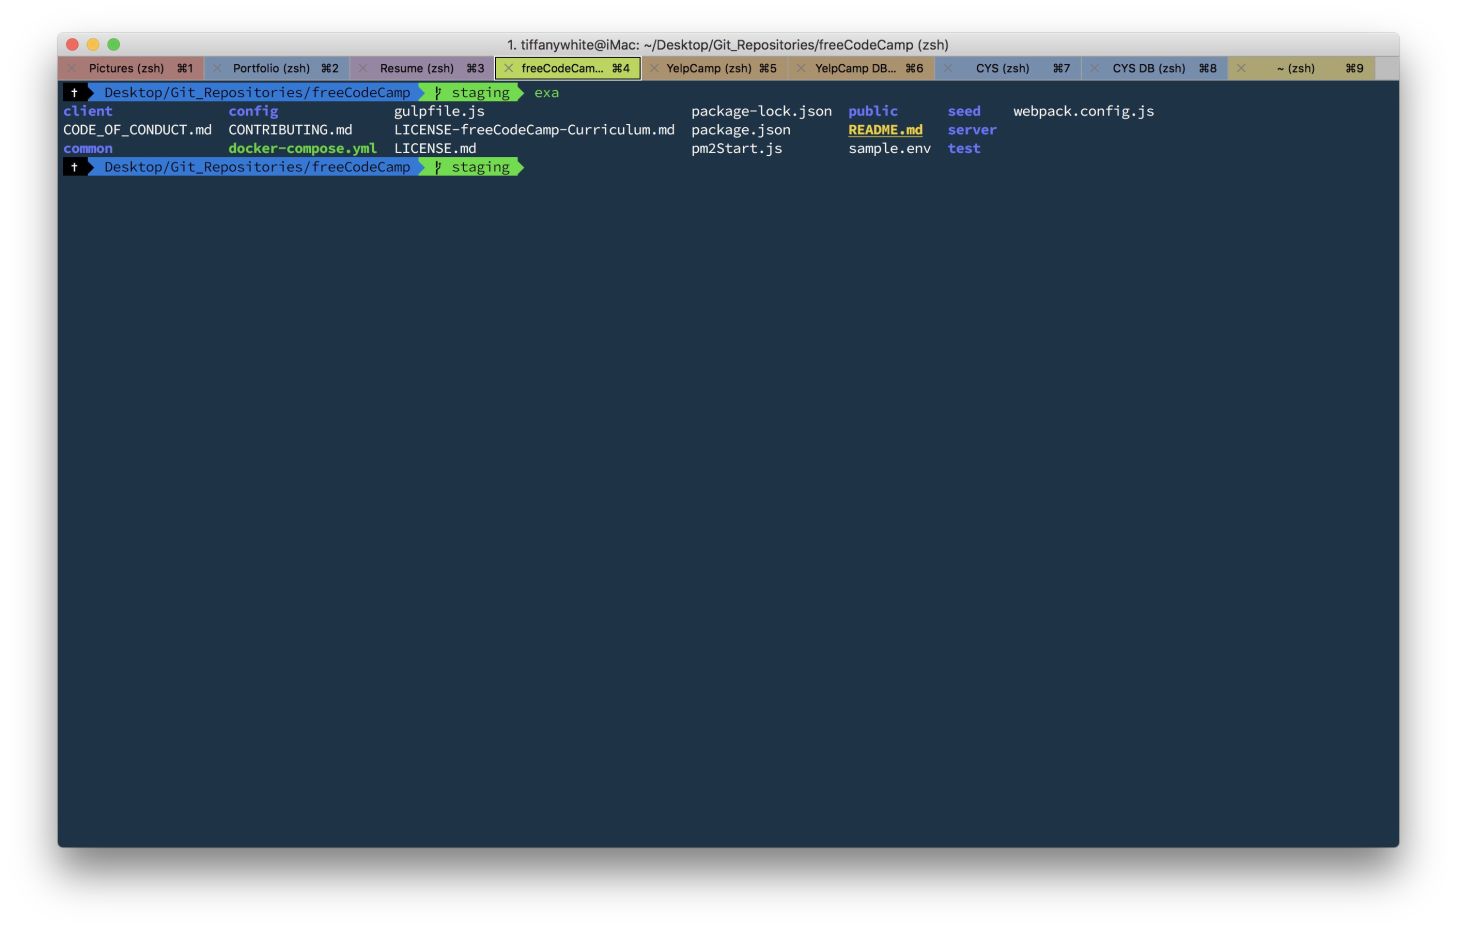1457x930 pixels.
Task: Click the package.json file name
Action: tap(741, 130)
